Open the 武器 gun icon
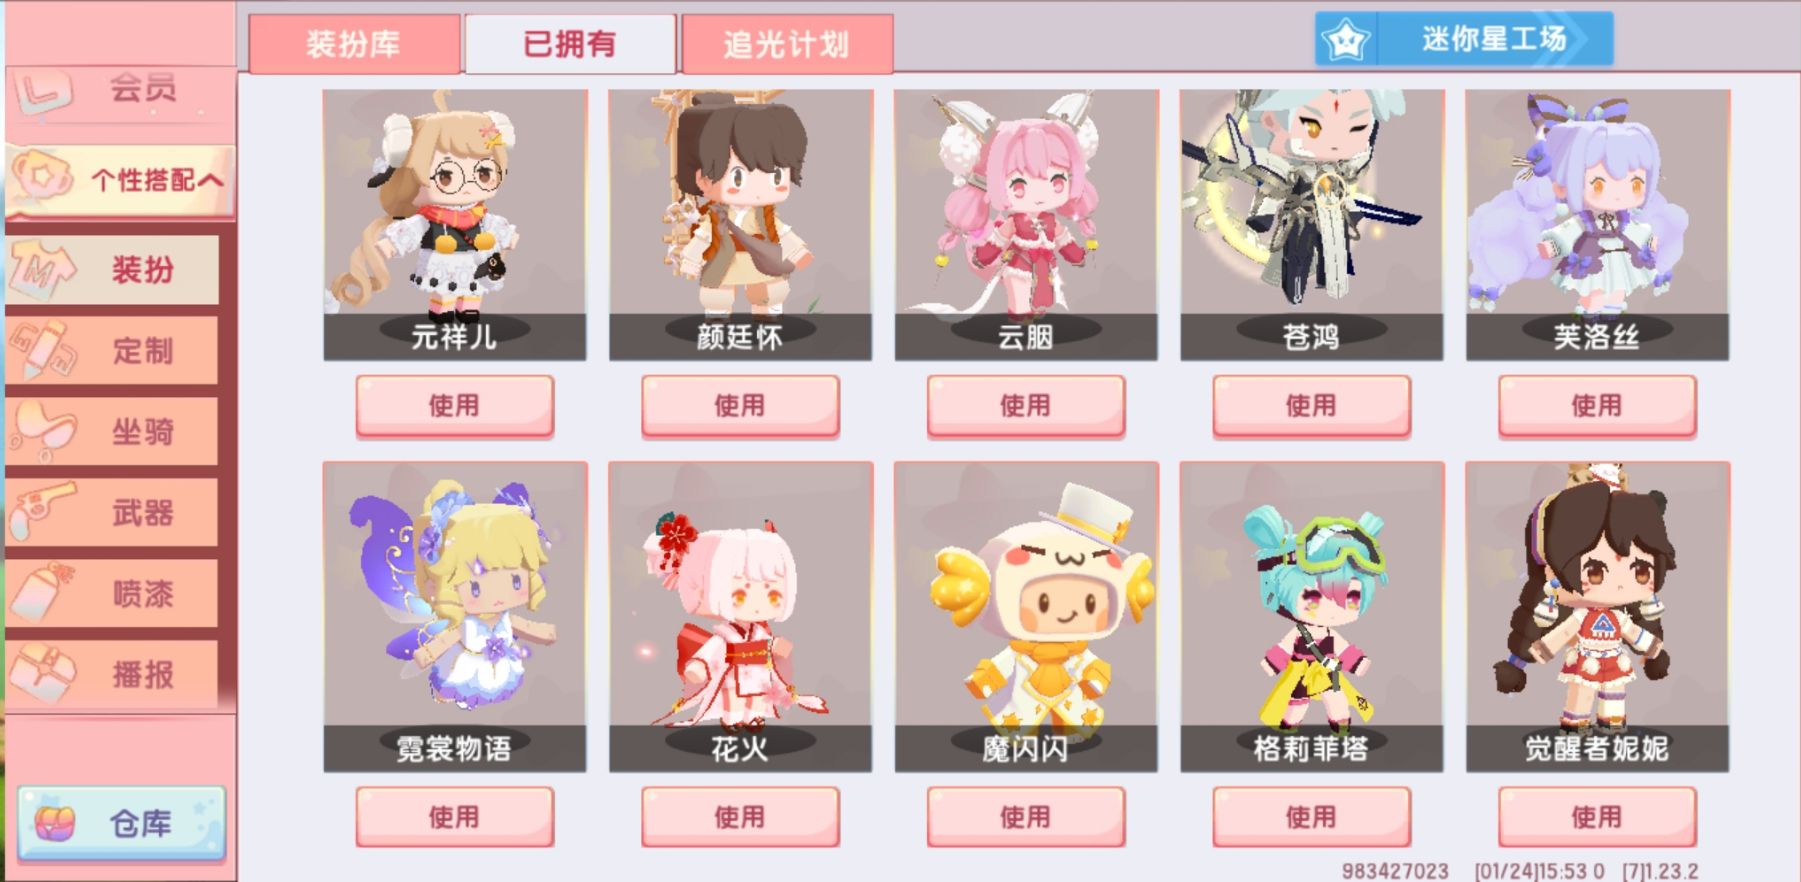The width and height of the screenshot is (1801, 882). pyautogui.click(x=42, y=512)
